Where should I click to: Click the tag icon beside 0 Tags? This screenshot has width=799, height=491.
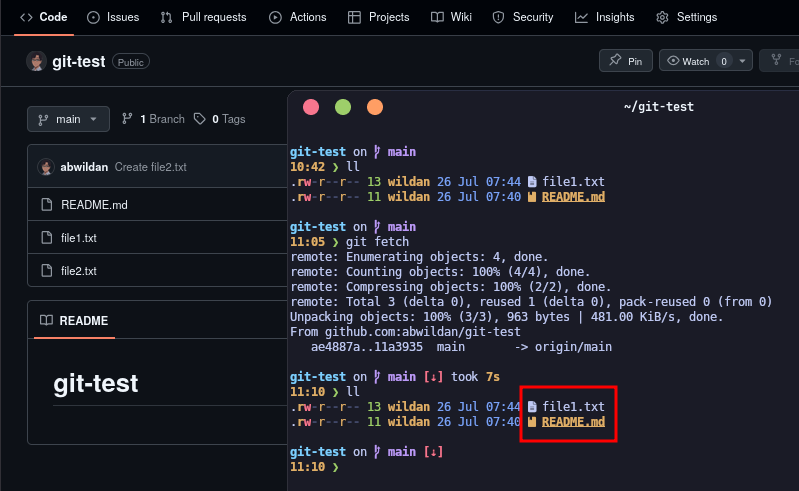[200, 119]
